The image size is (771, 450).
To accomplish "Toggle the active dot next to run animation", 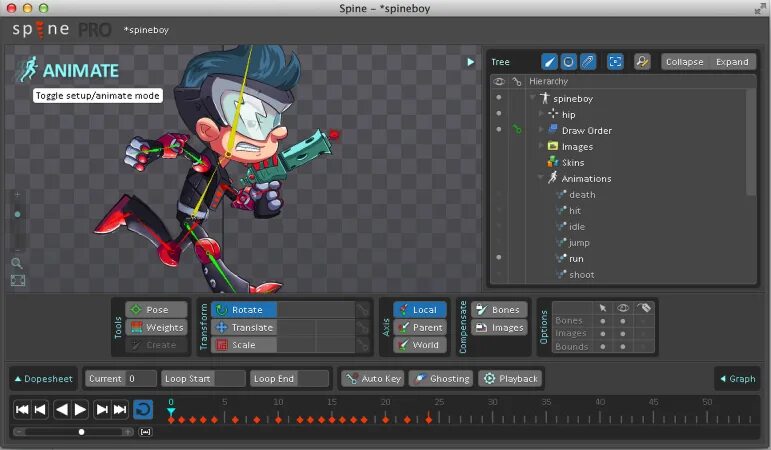I will 499,258.
